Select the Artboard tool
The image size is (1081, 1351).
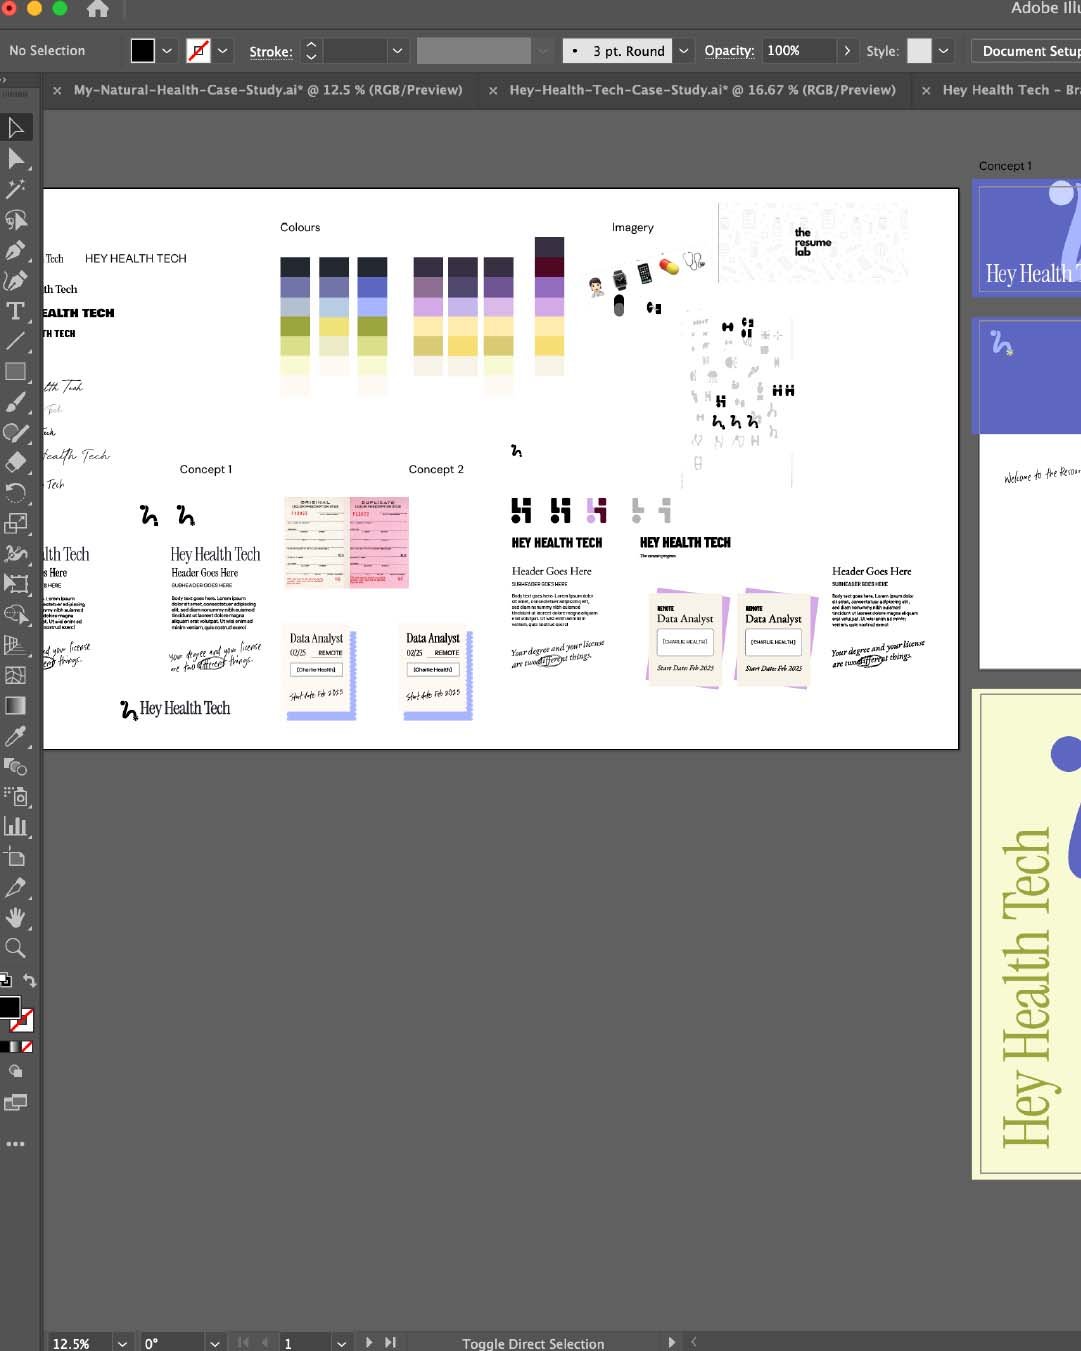click(16, 857)
